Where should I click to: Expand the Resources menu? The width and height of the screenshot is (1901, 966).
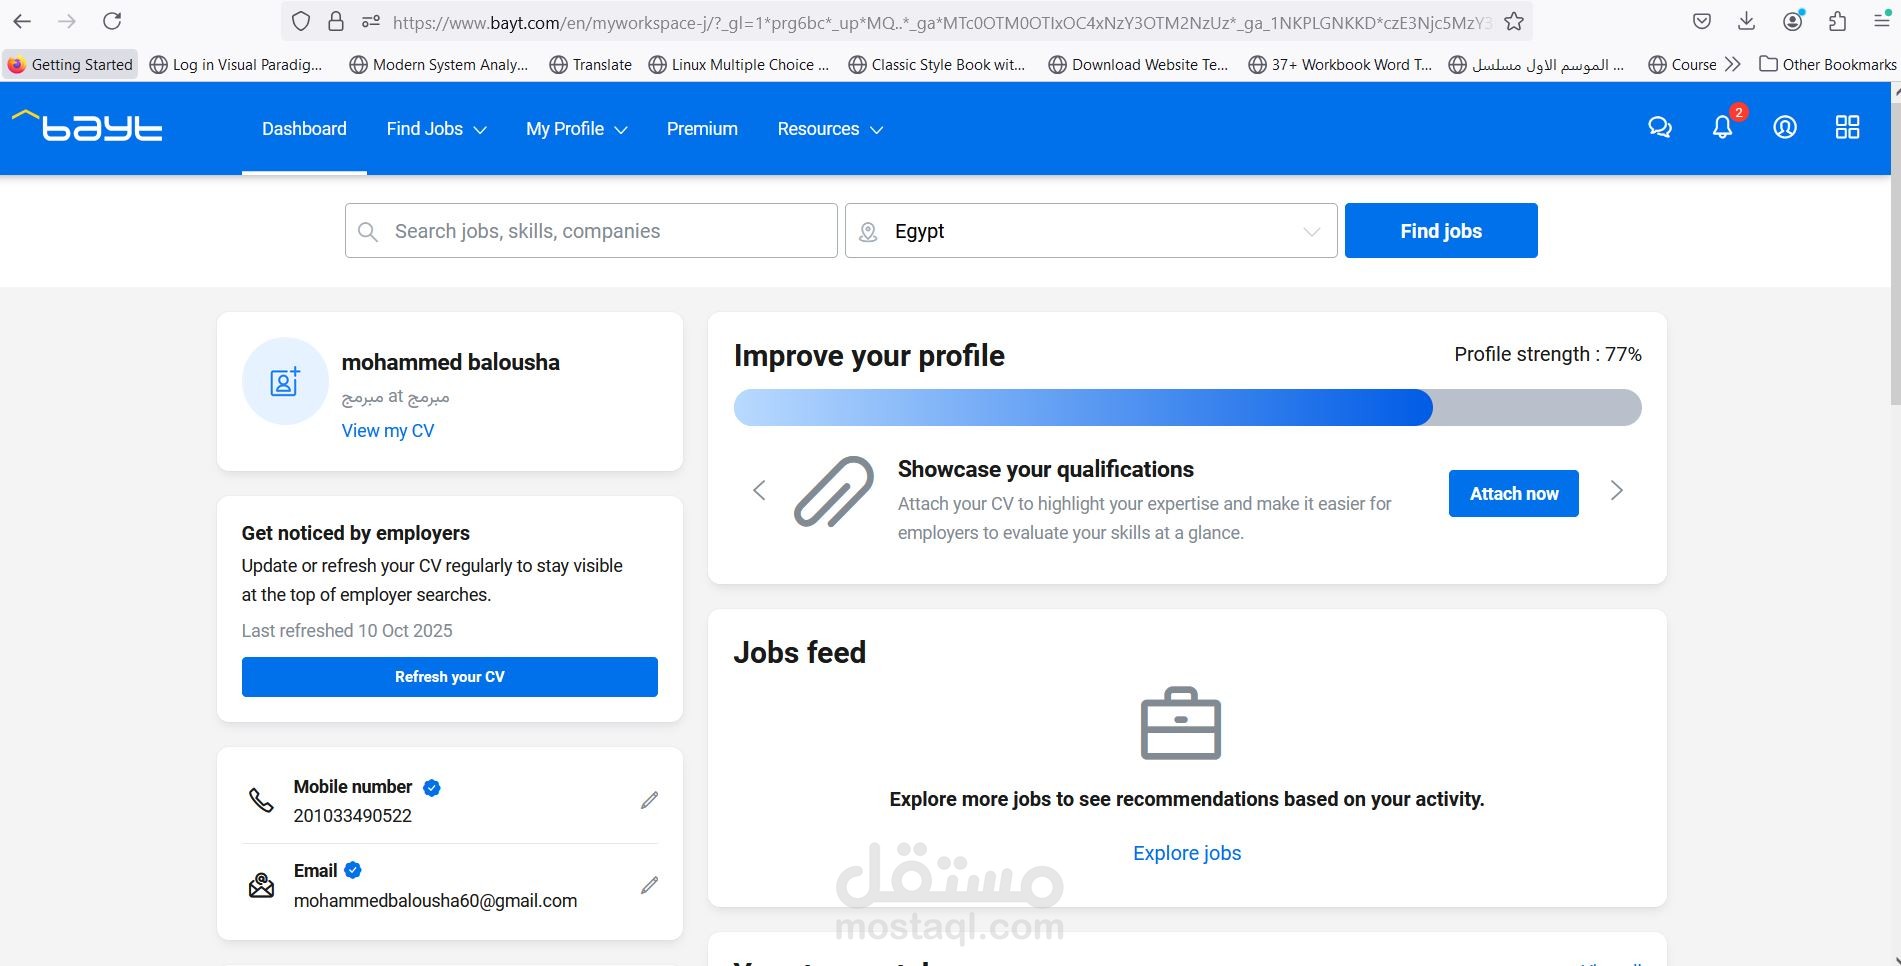(830, 129)
